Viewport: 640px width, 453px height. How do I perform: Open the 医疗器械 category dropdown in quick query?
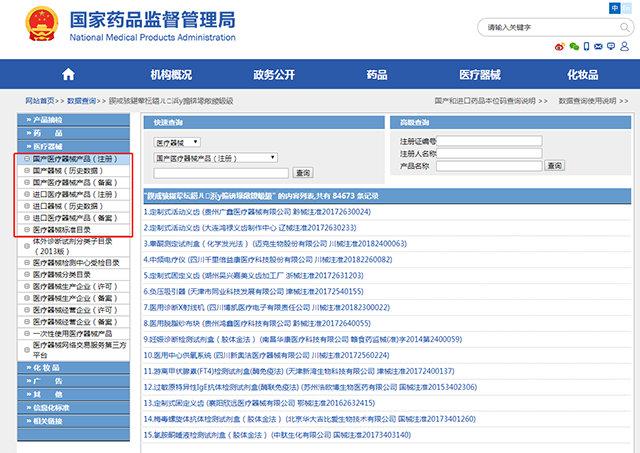[x=177, y=142]
